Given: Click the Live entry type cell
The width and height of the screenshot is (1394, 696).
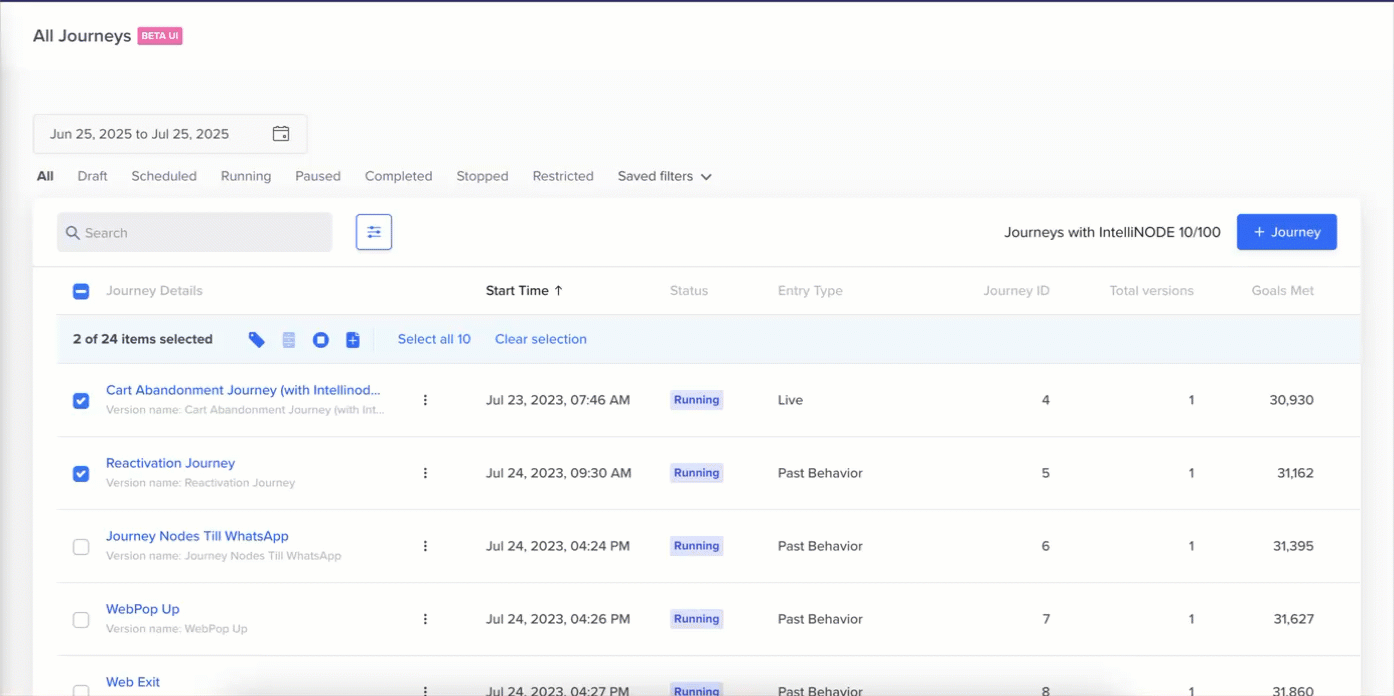Looking at the screenshot, I should [x=790, y=400].
